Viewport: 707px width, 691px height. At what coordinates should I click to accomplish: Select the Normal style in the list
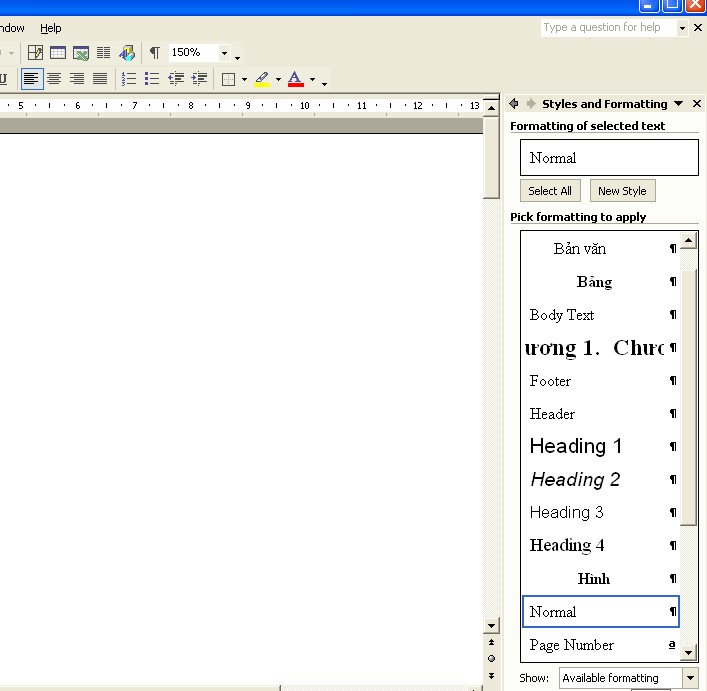click(601, 612)
